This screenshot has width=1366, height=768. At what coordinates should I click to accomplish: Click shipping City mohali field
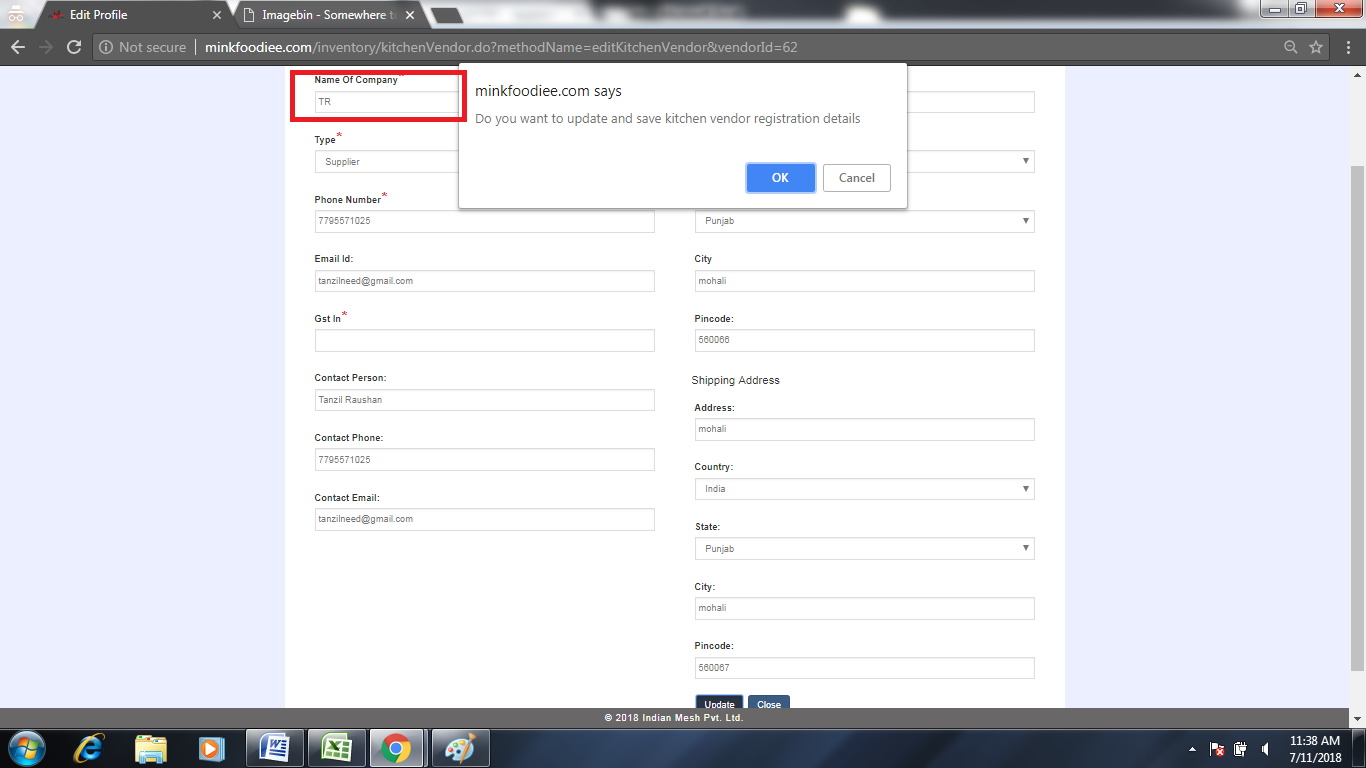[864, 608]
